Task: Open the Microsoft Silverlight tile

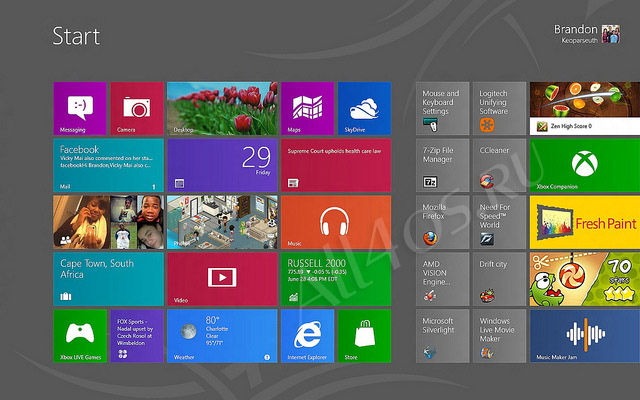Action: click(x=442, y=336)
